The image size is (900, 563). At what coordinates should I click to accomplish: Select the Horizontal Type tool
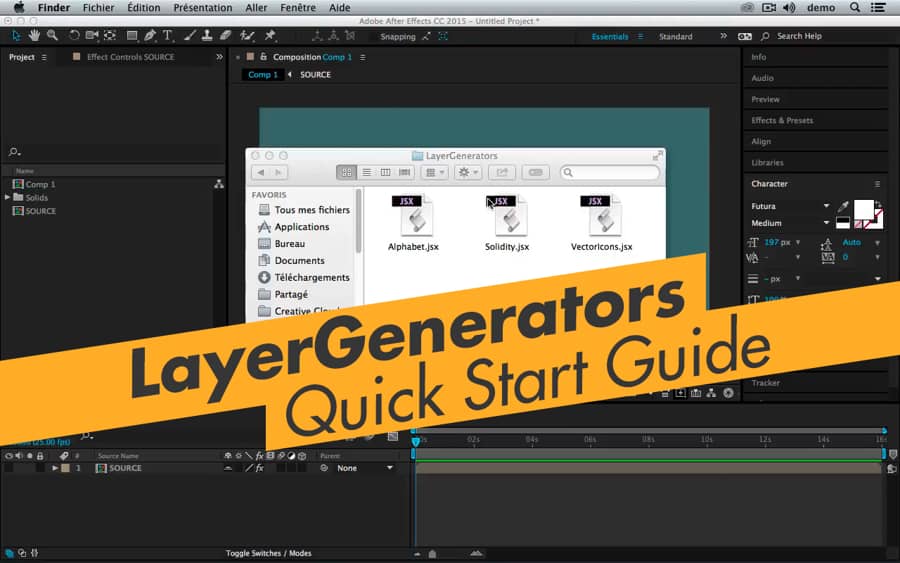(x=168, y=36)
